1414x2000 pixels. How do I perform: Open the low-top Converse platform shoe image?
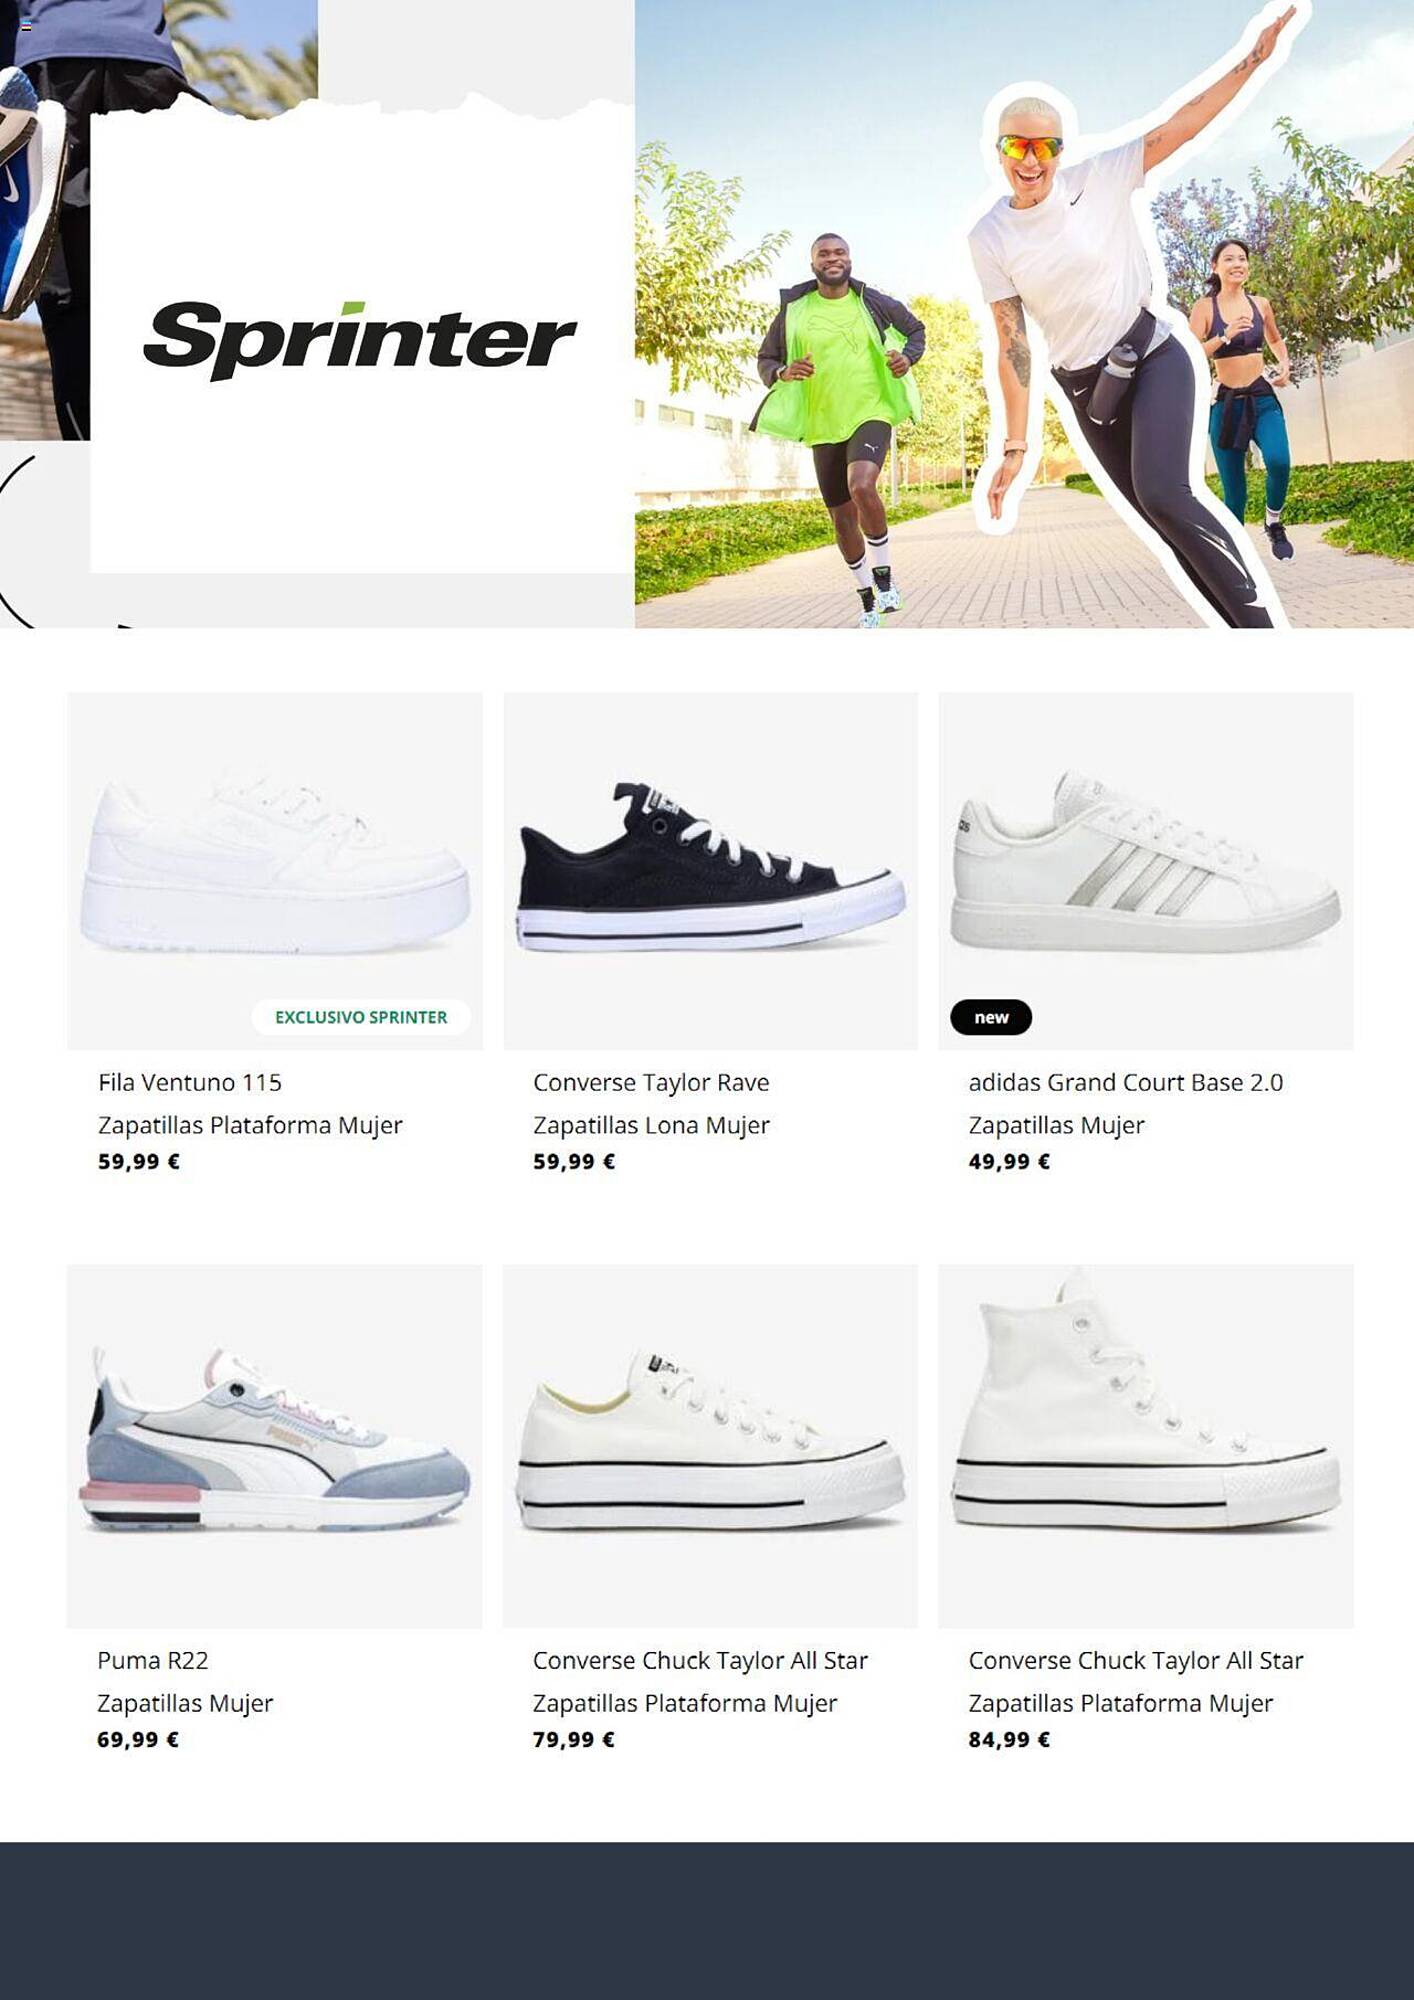(710, 1446)
